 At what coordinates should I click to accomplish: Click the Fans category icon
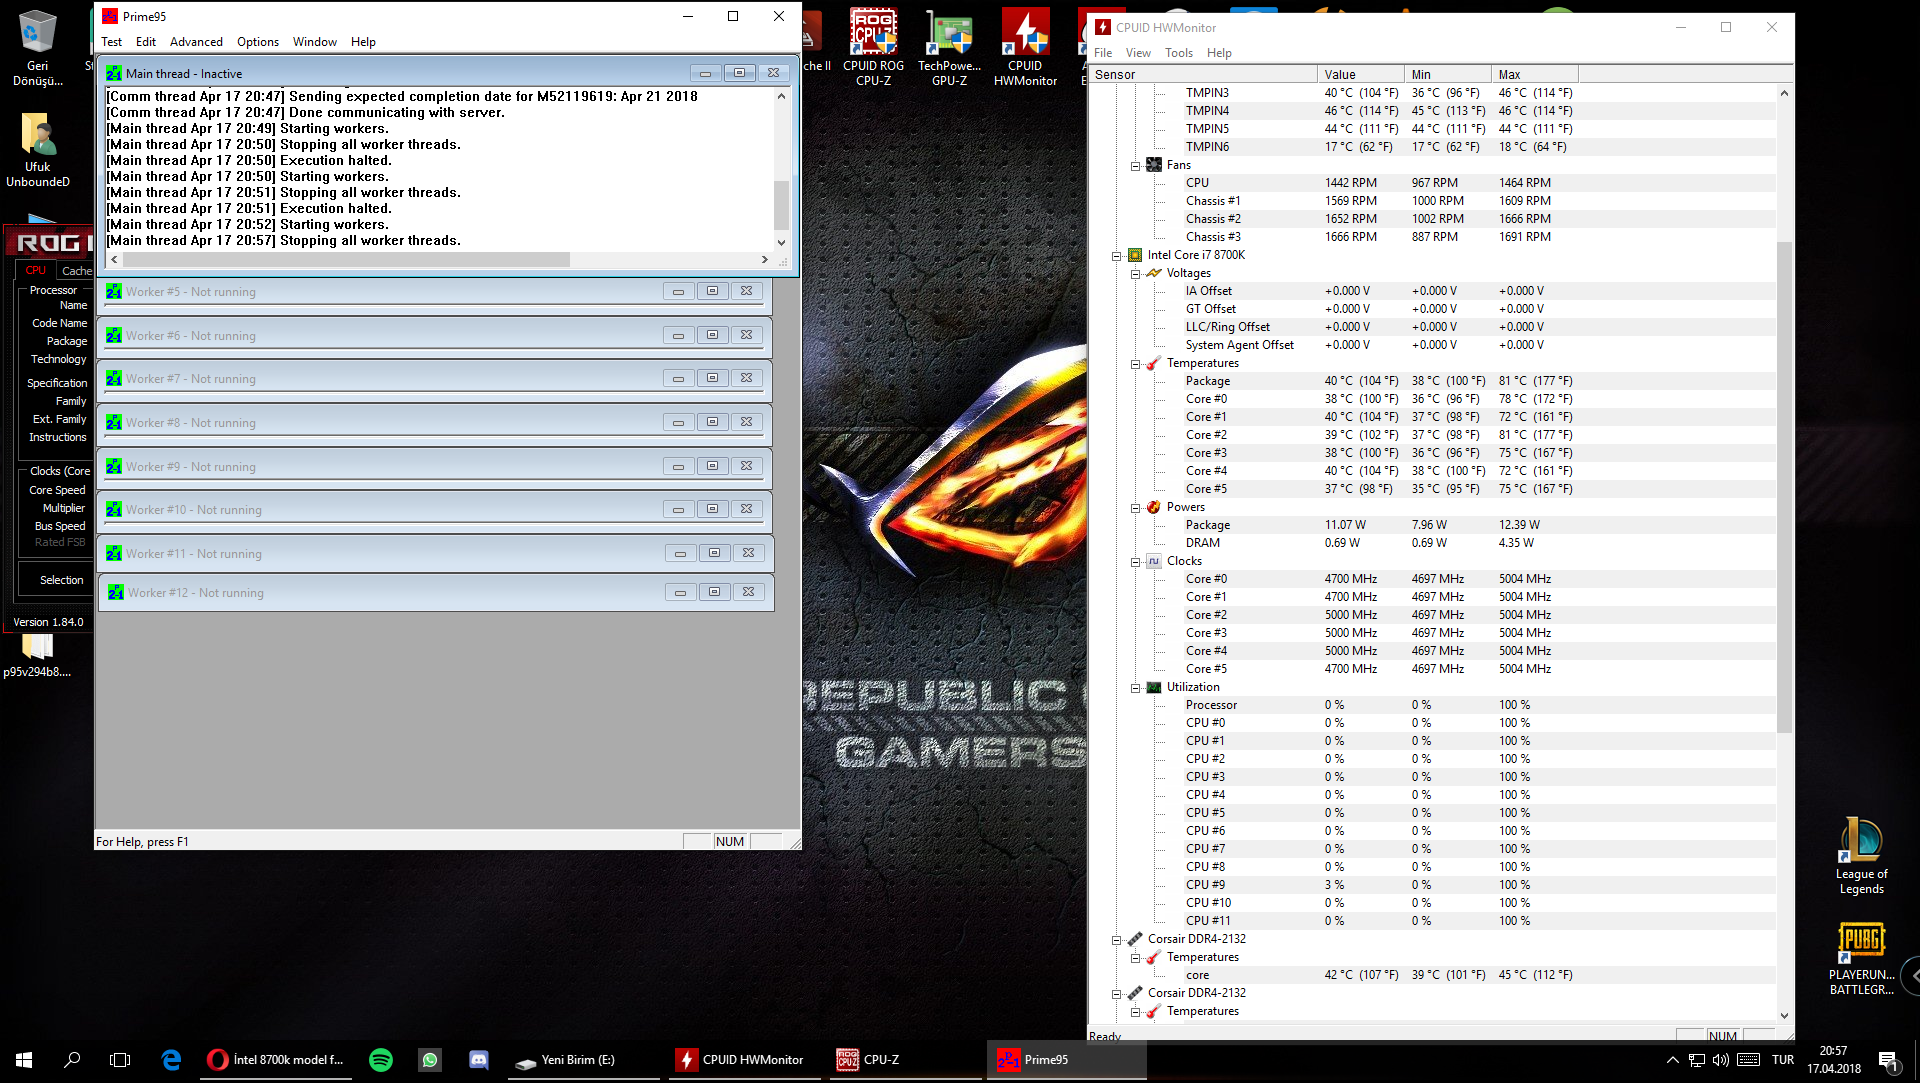pyautogui.click(x=1154, y=165)
